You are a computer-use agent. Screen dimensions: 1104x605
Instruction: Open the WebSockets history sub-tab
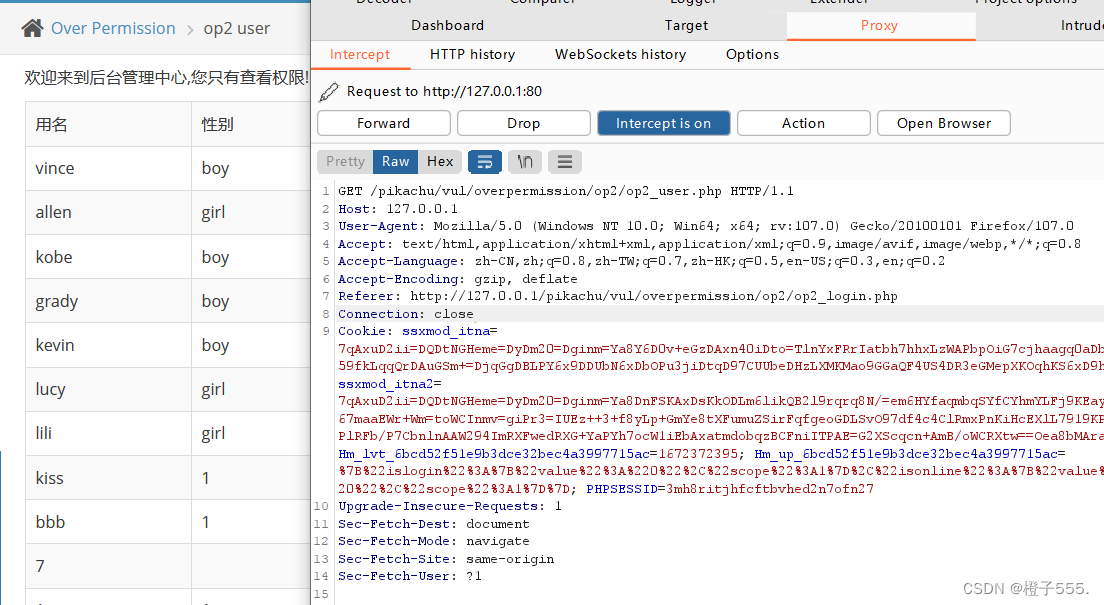pyautogui.click(x=620, y=54)
